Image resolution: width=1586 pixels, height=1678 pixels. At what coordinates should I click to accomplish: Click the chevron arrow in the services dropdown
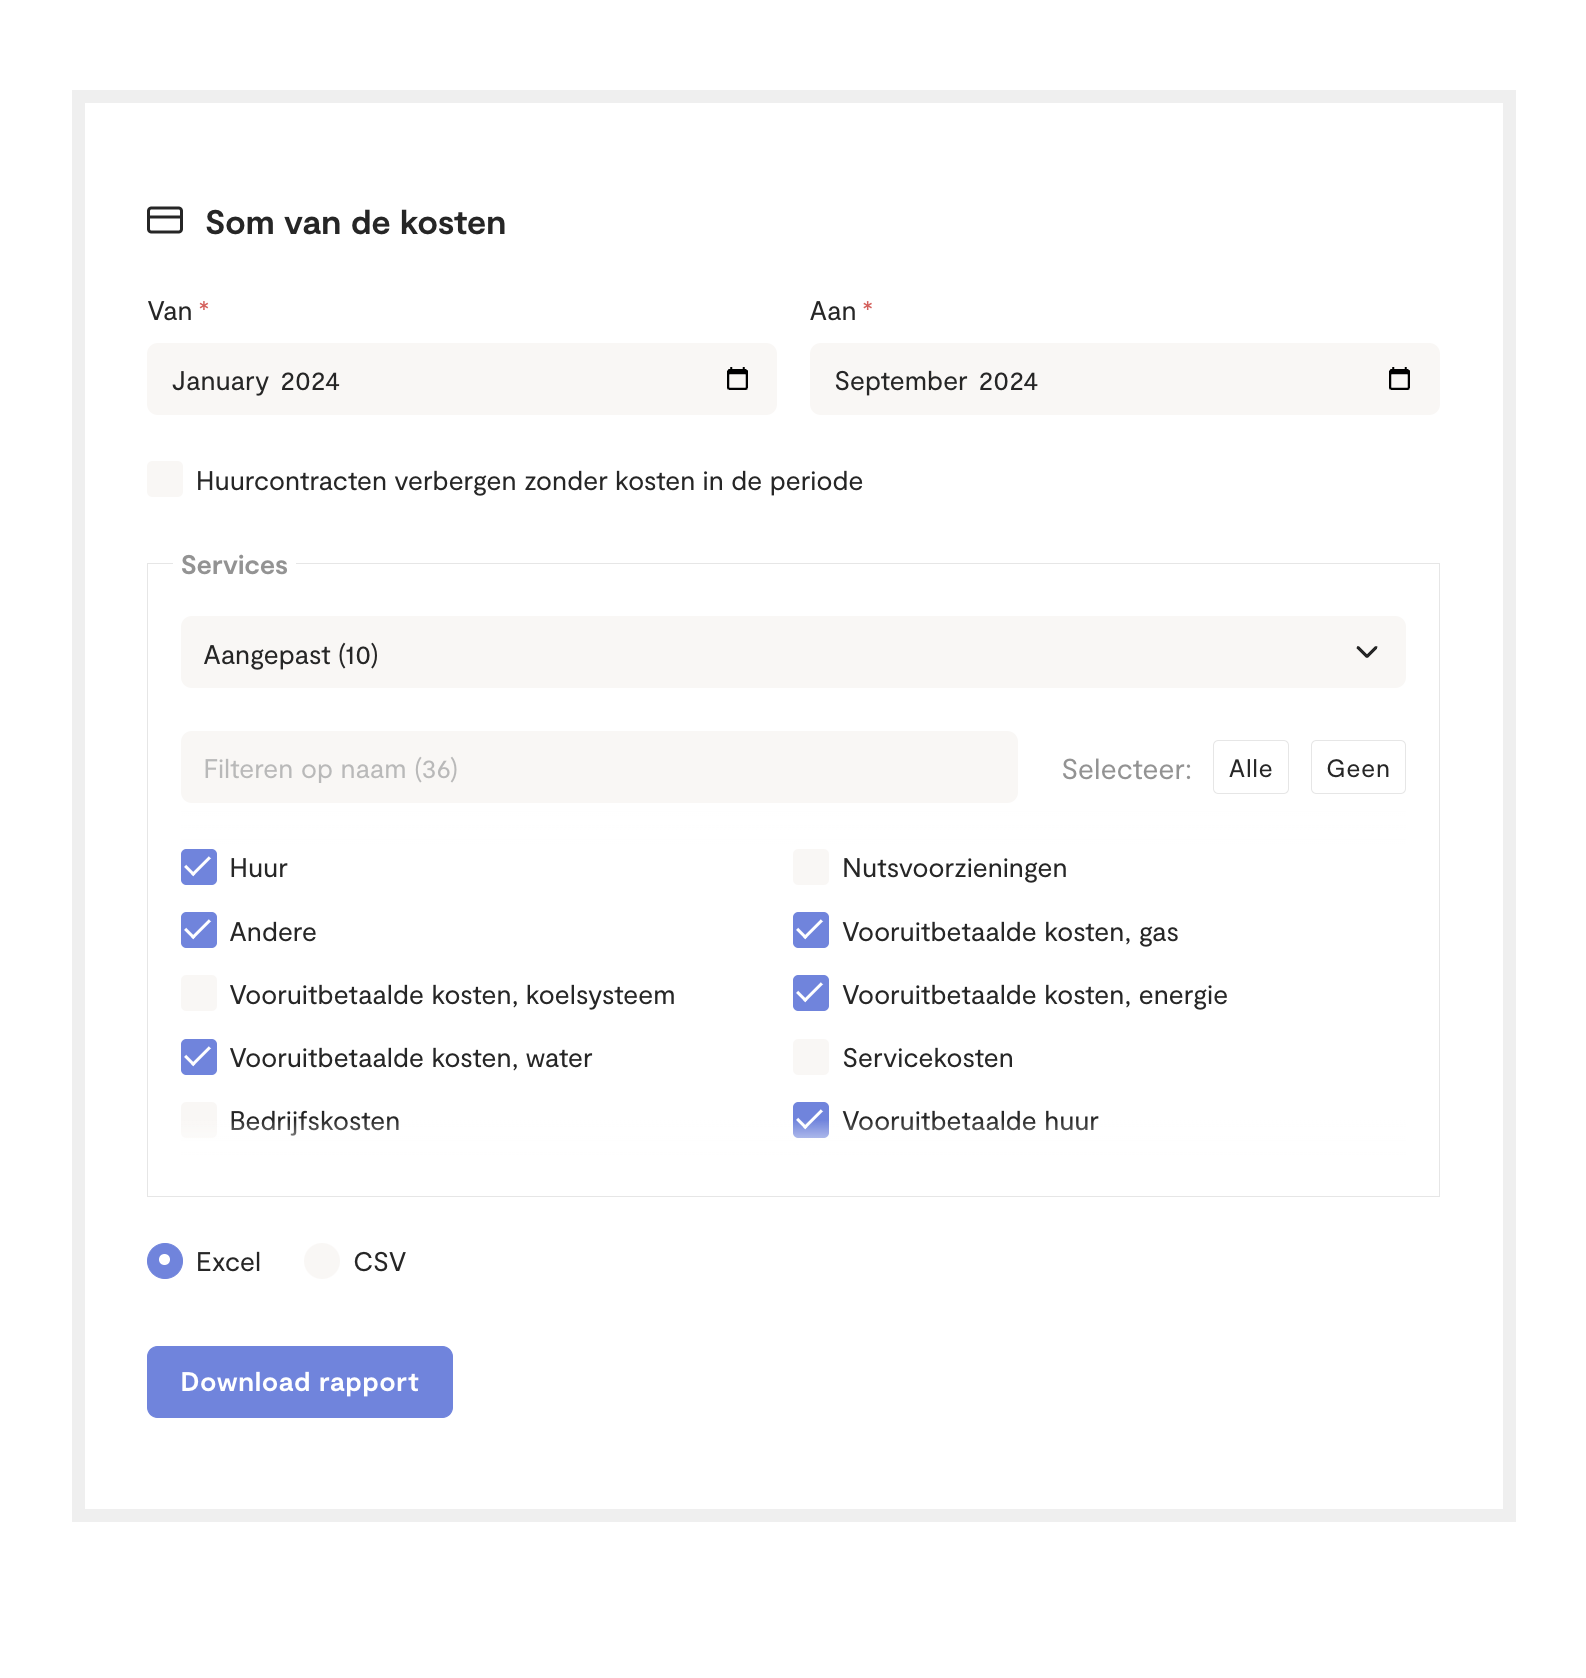coord(1366,652)
